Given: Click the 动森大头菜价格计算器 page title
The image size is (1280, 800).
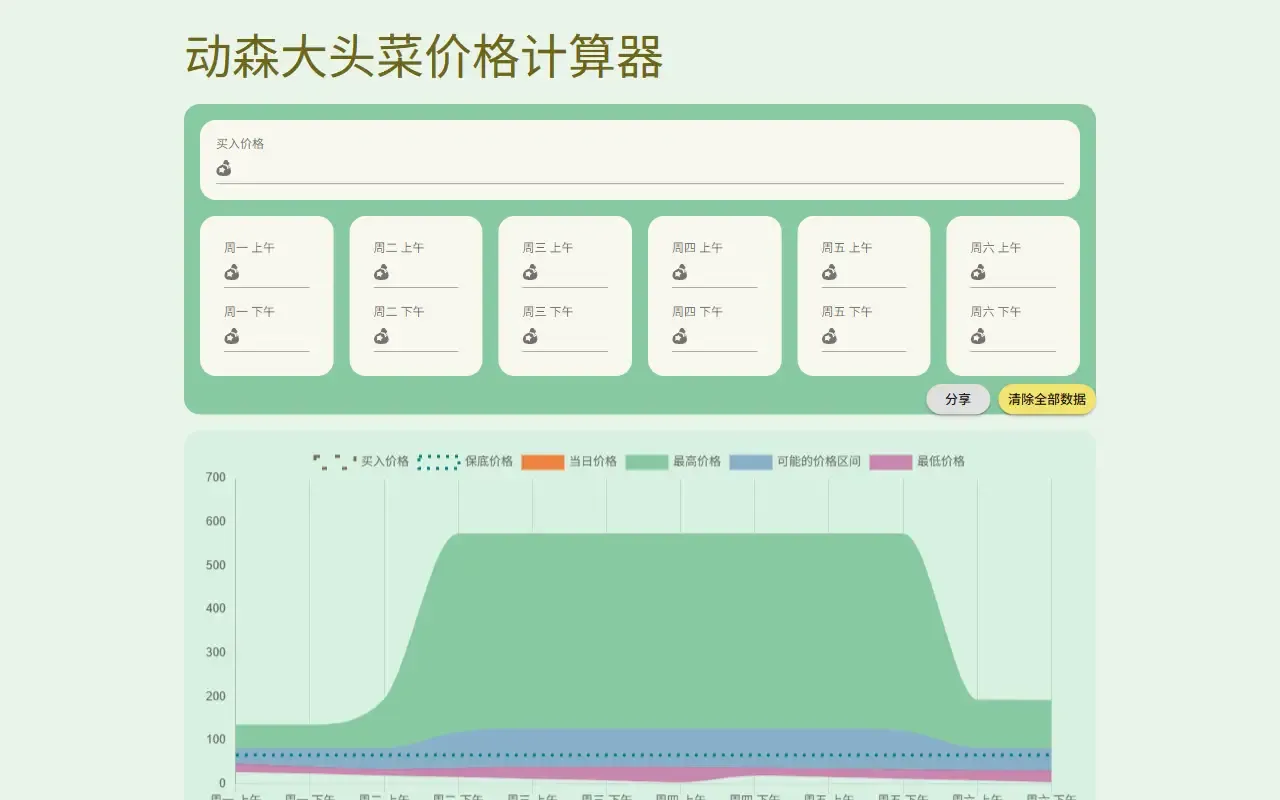Looking at the screenshot, I should [x=424, y=57].
